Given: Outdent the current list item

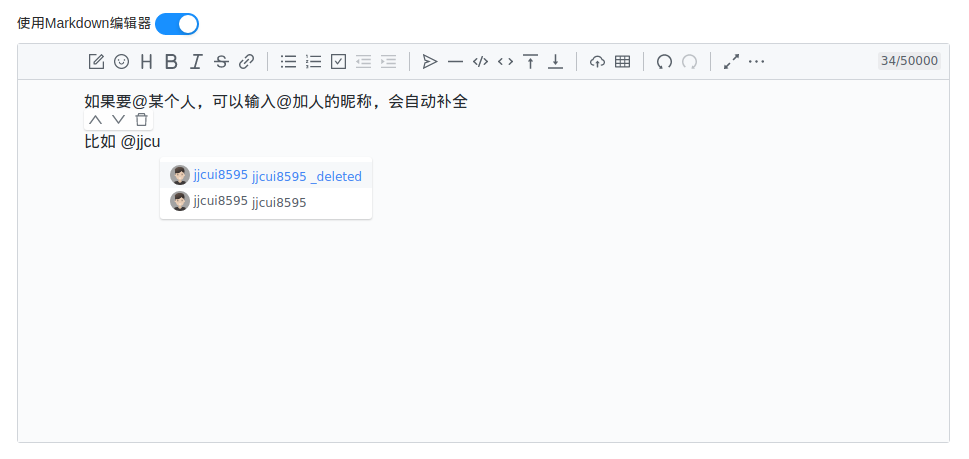Looking at the screenshot, I should click(363, 61).
